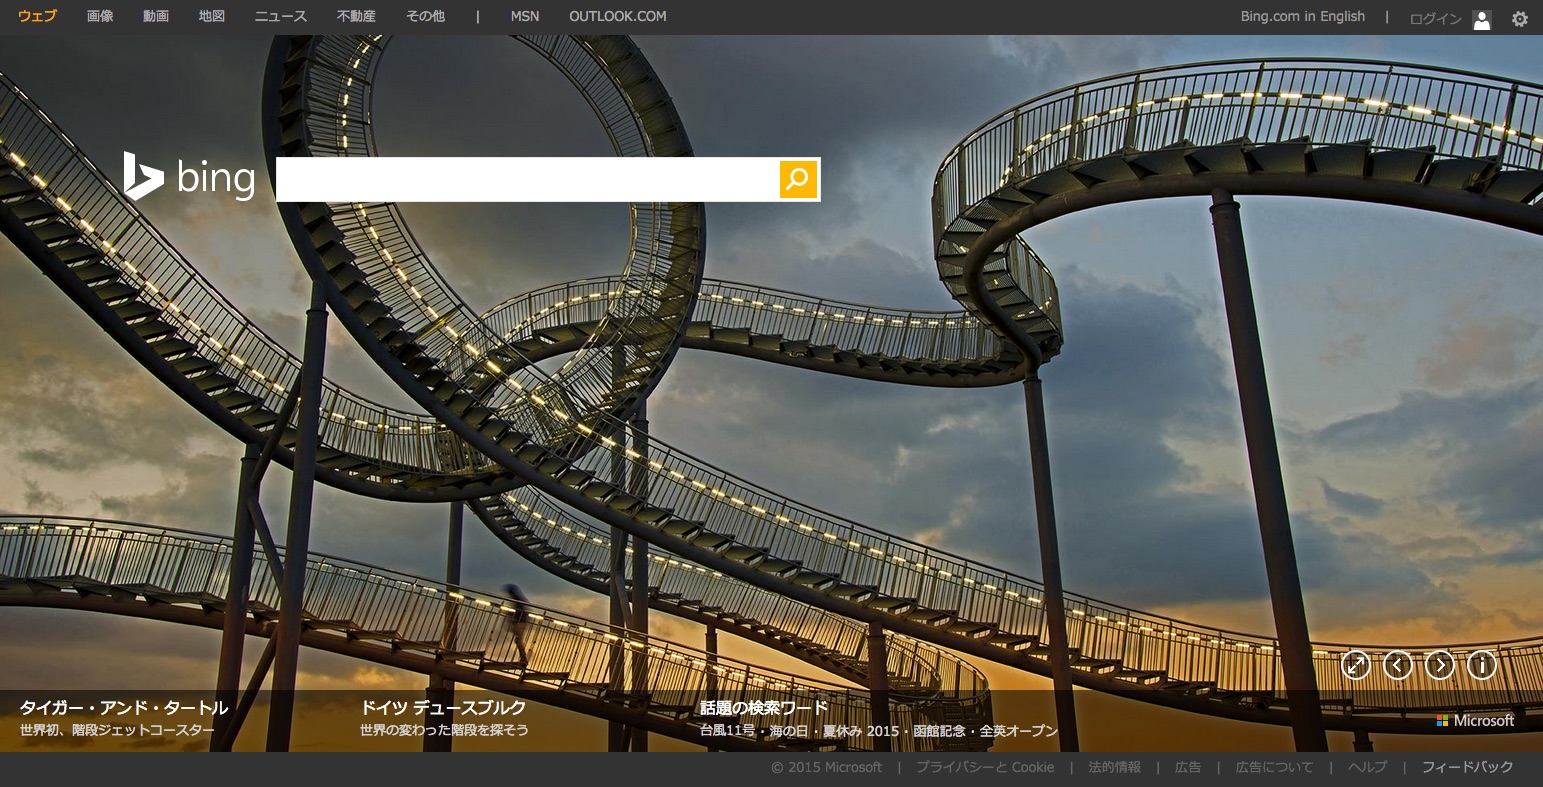The width and height of the screenshot is (1543, 787).
Task: Click the フィードバック footer link
Action: point(1467,767)
